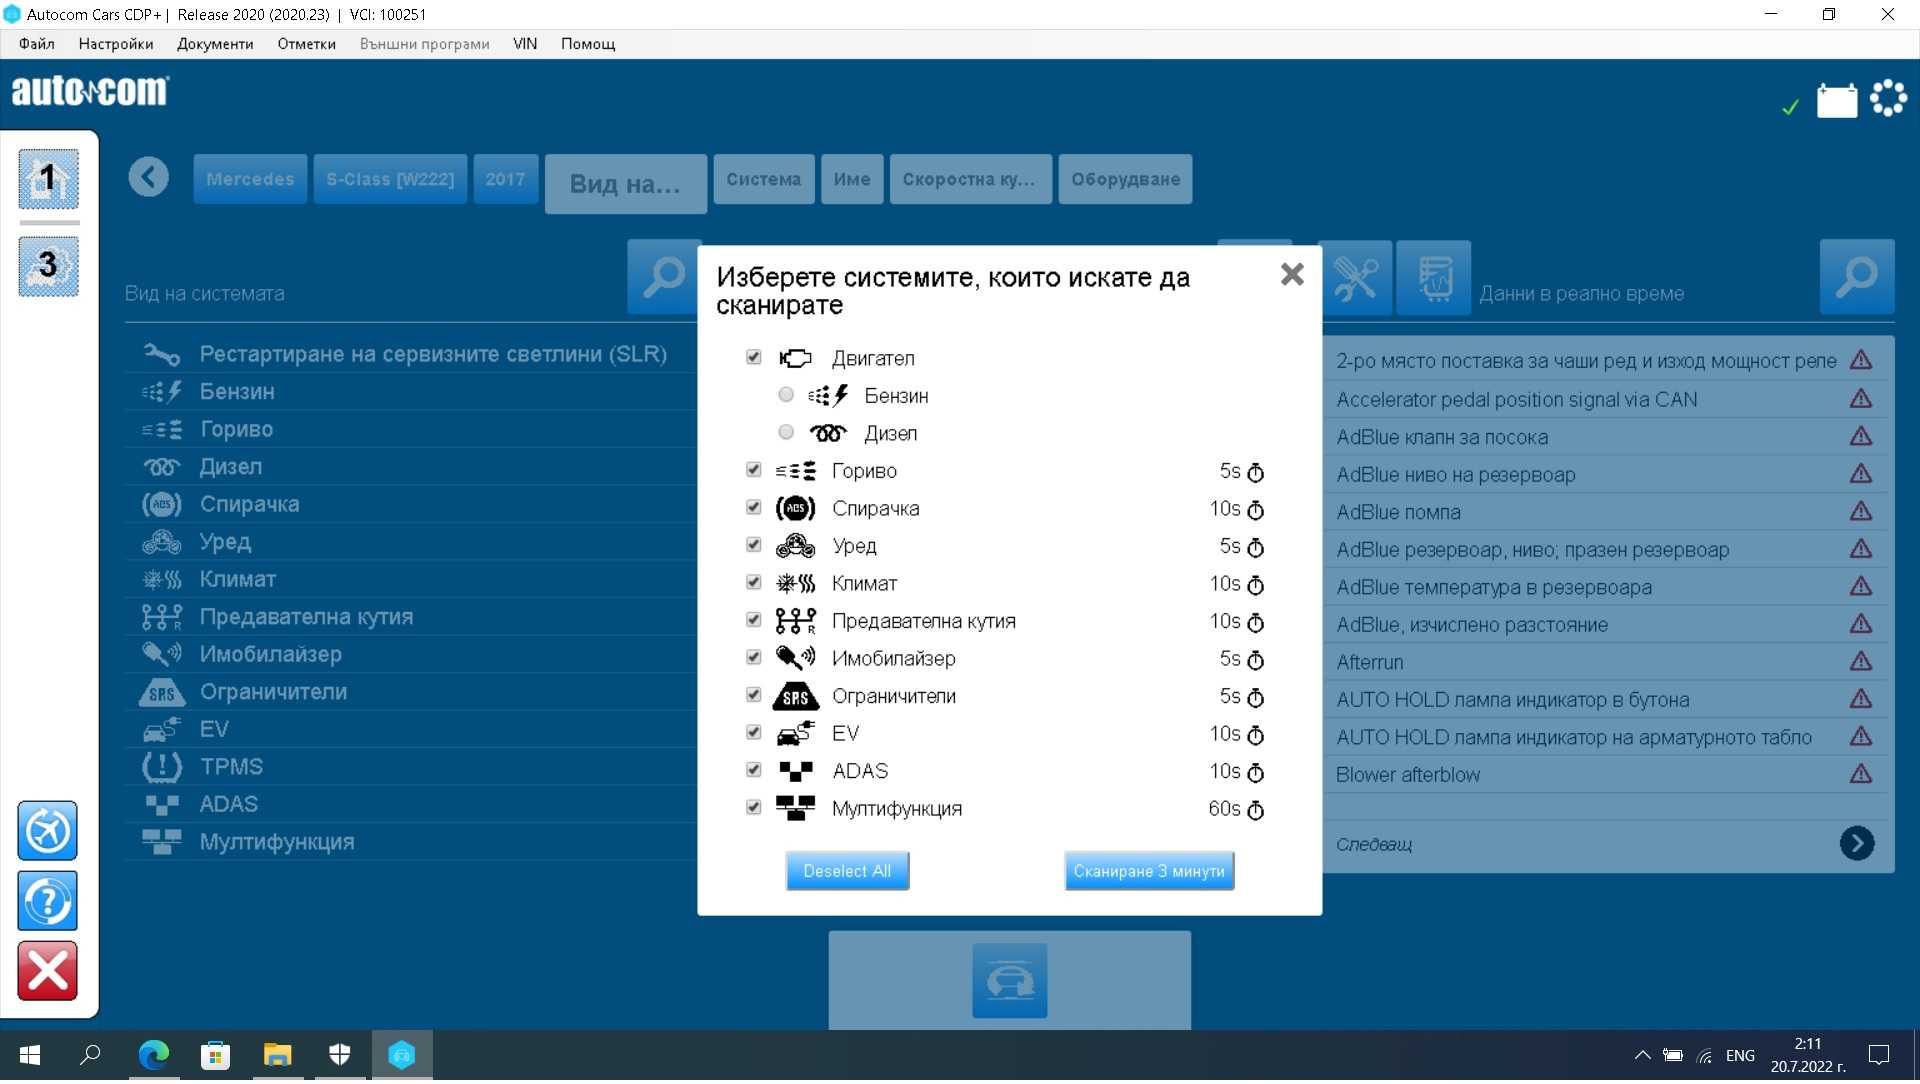Click the Windows Start button

(30, 1057)
